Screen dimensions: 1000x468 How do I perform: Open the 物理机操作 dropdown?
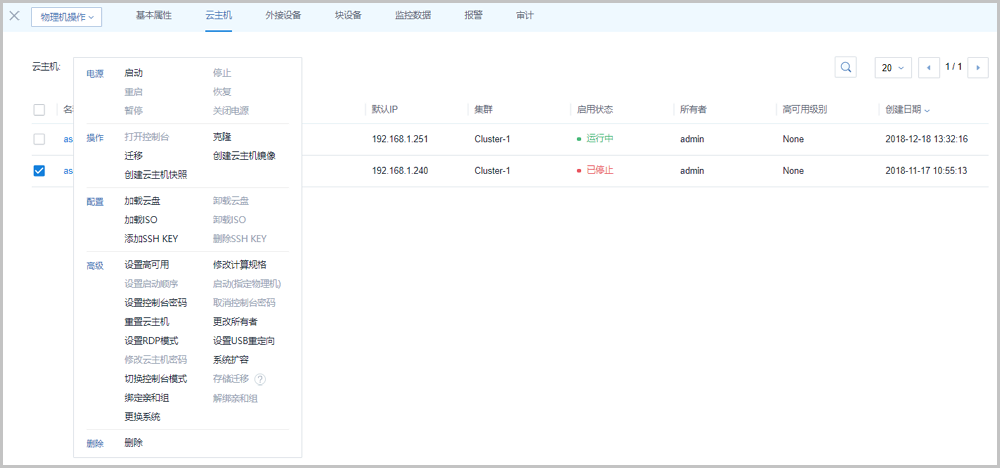(x=66, y=17)
